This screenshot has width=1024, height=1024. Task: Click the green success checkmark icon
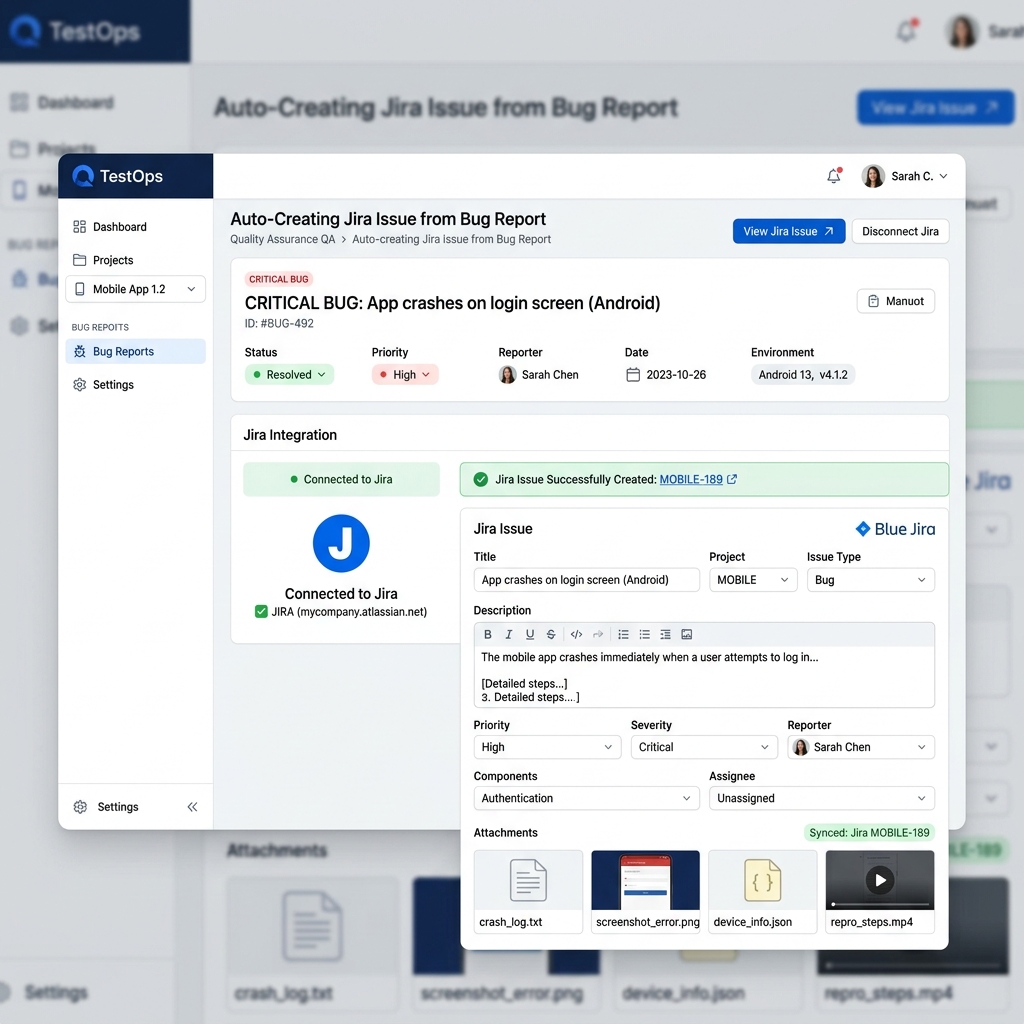point(481,479)
